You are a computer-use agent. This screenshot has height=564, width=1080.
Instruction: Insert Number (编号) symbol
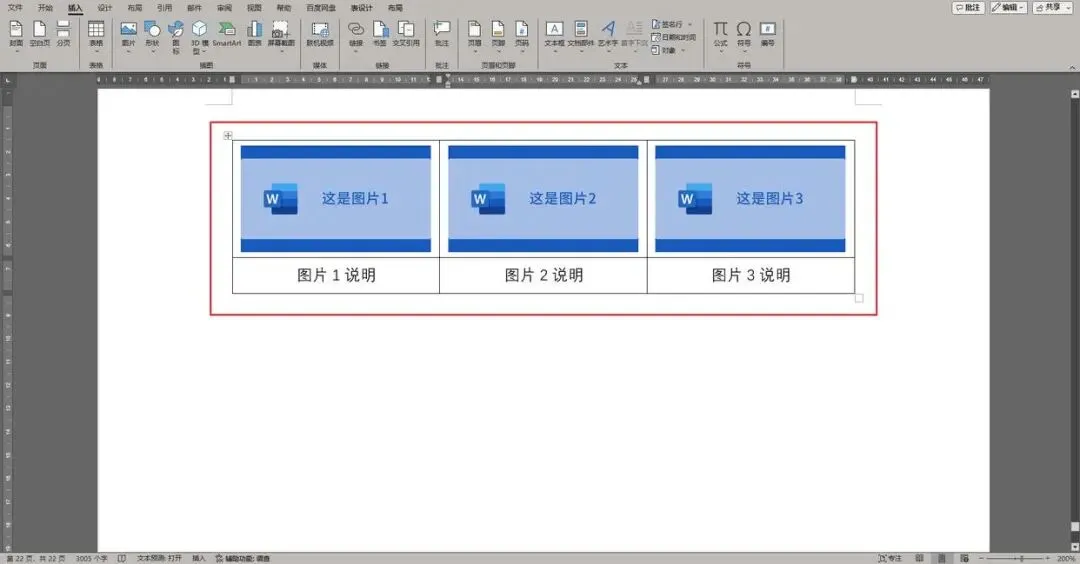pyautogui.click(x=767, y=34)
